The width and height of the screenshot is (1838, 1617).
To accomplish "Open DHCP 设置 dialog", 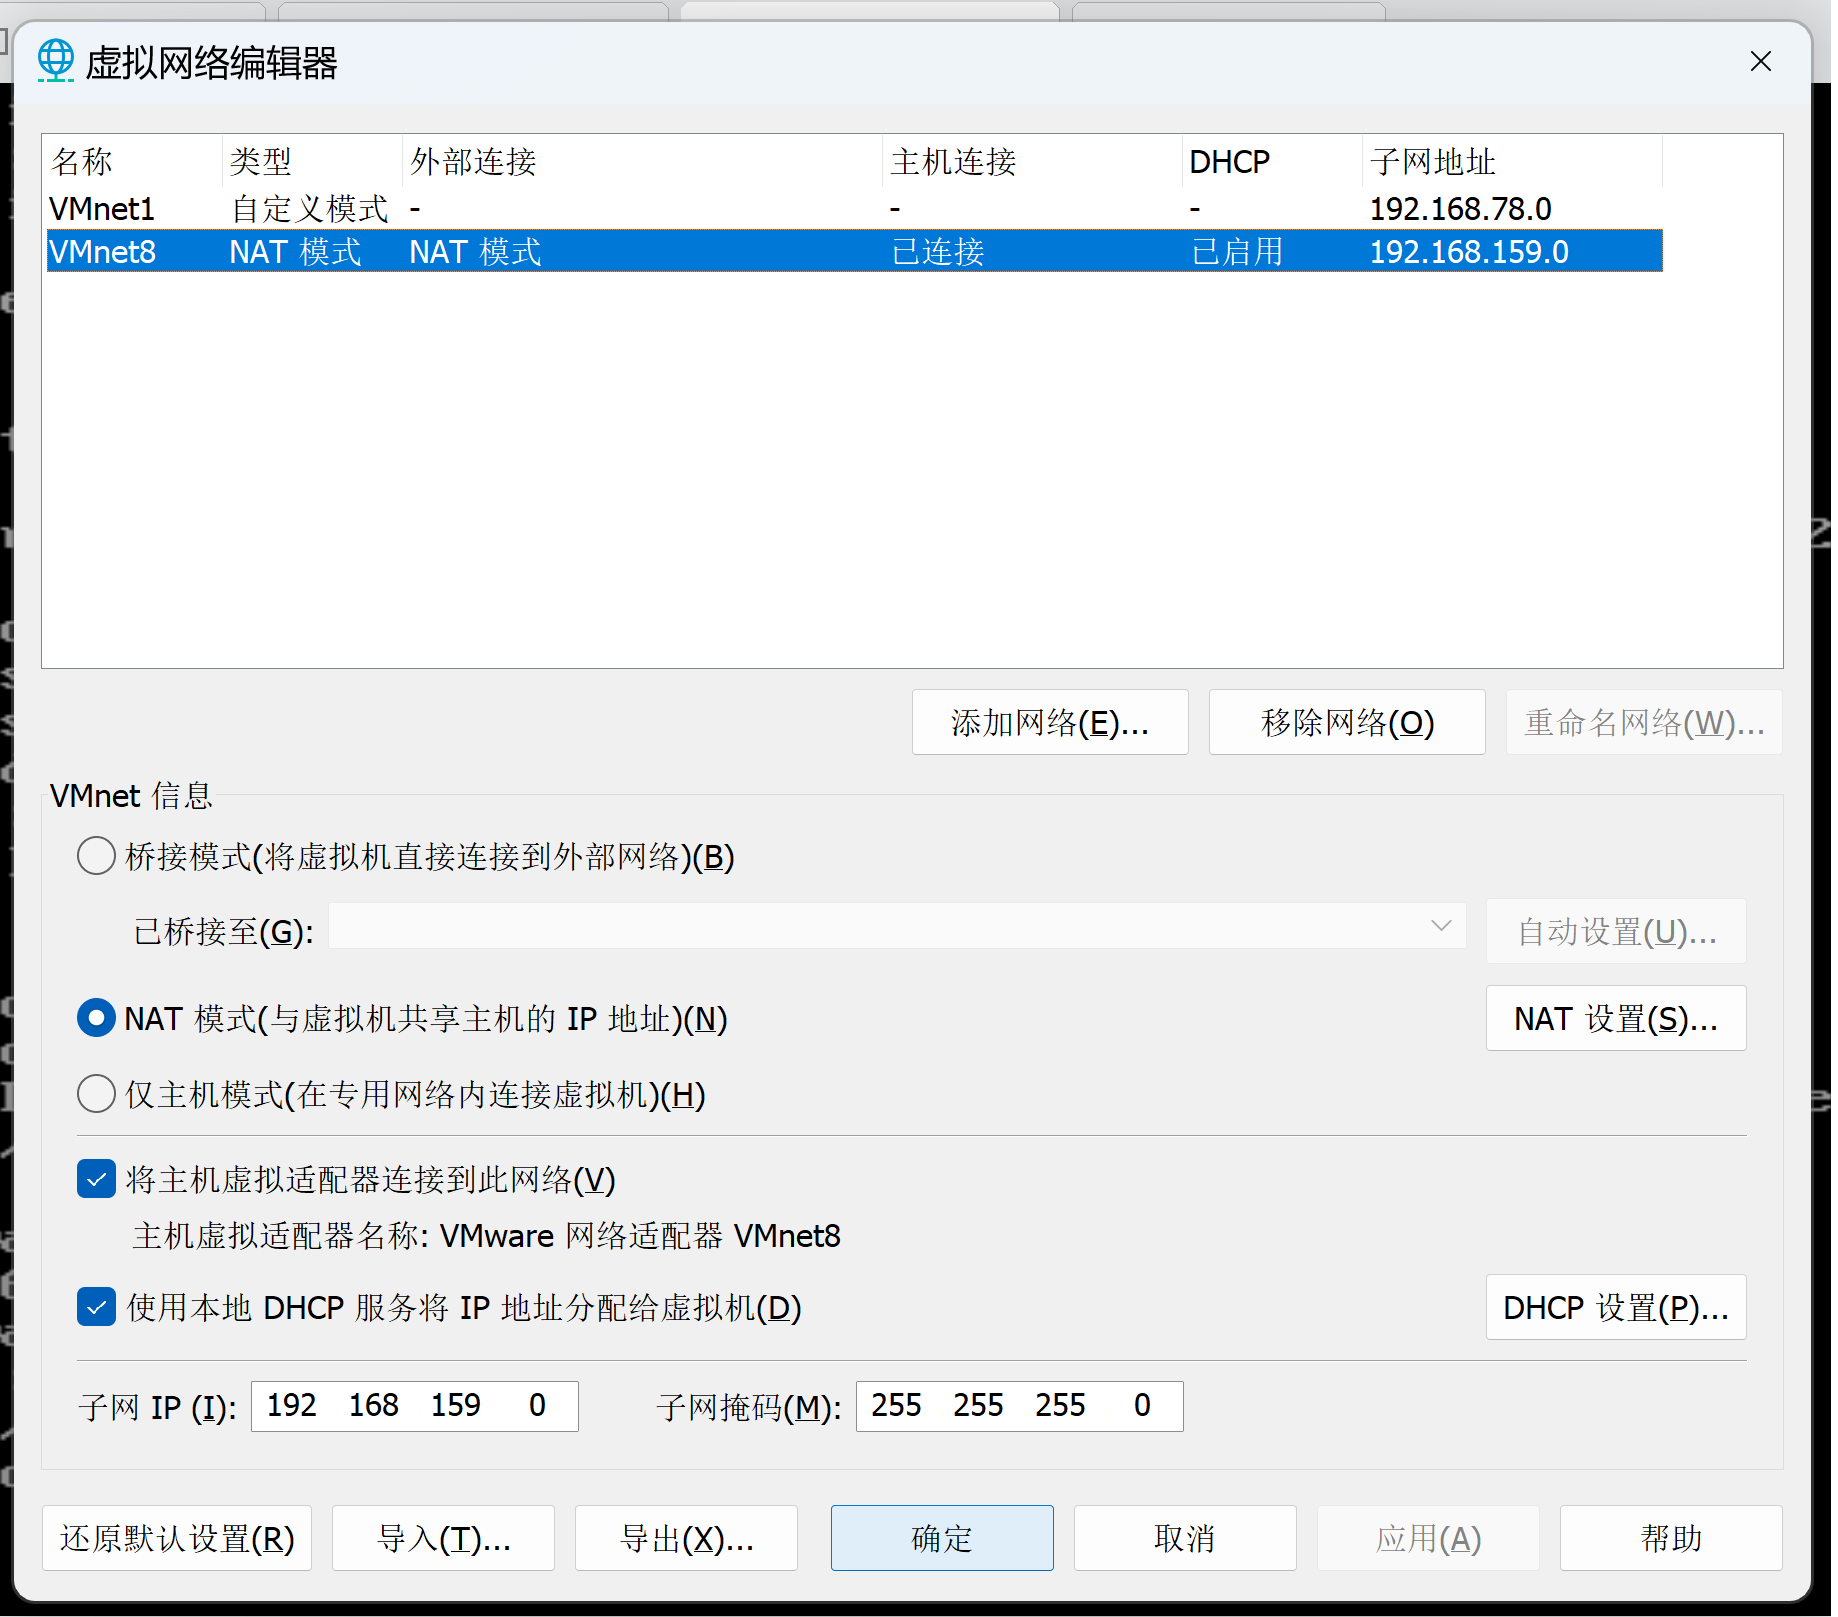I will coord(1615,1308).
